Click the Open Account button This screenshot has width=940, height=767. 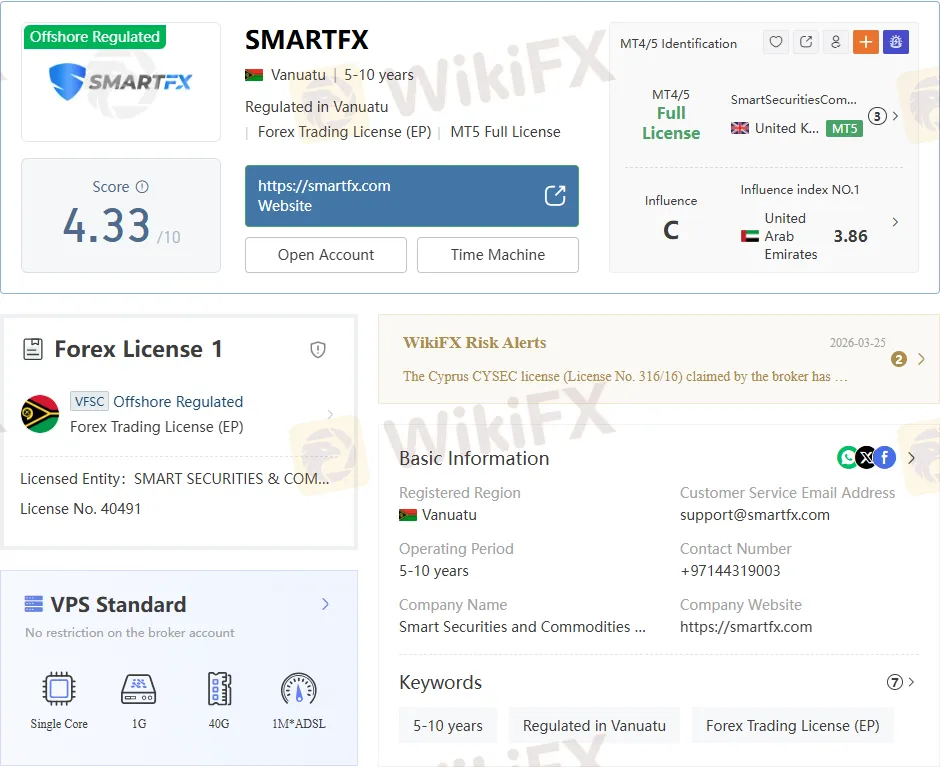tap(325, 255)
